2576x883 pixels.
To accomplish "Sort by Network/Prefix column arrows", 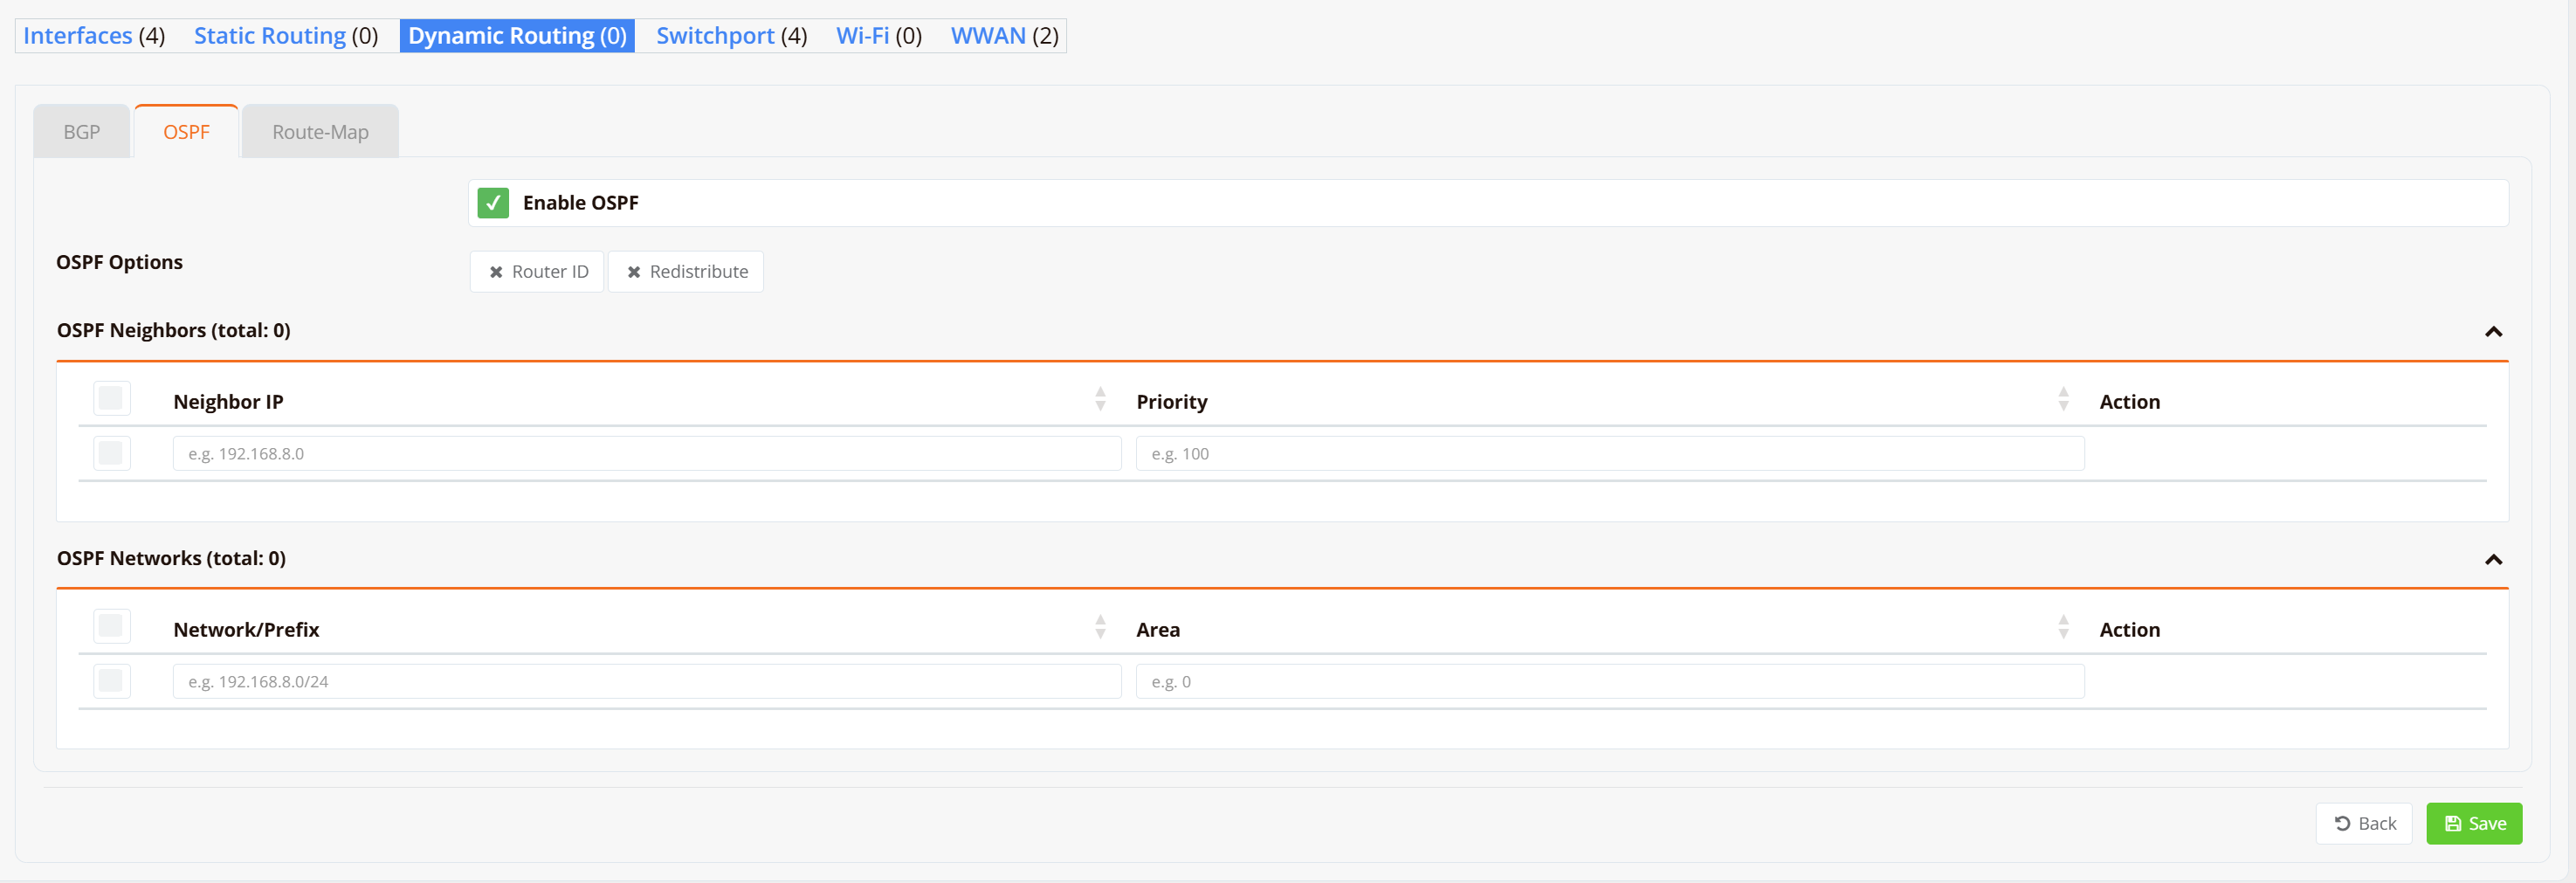I will point(1100,628).
